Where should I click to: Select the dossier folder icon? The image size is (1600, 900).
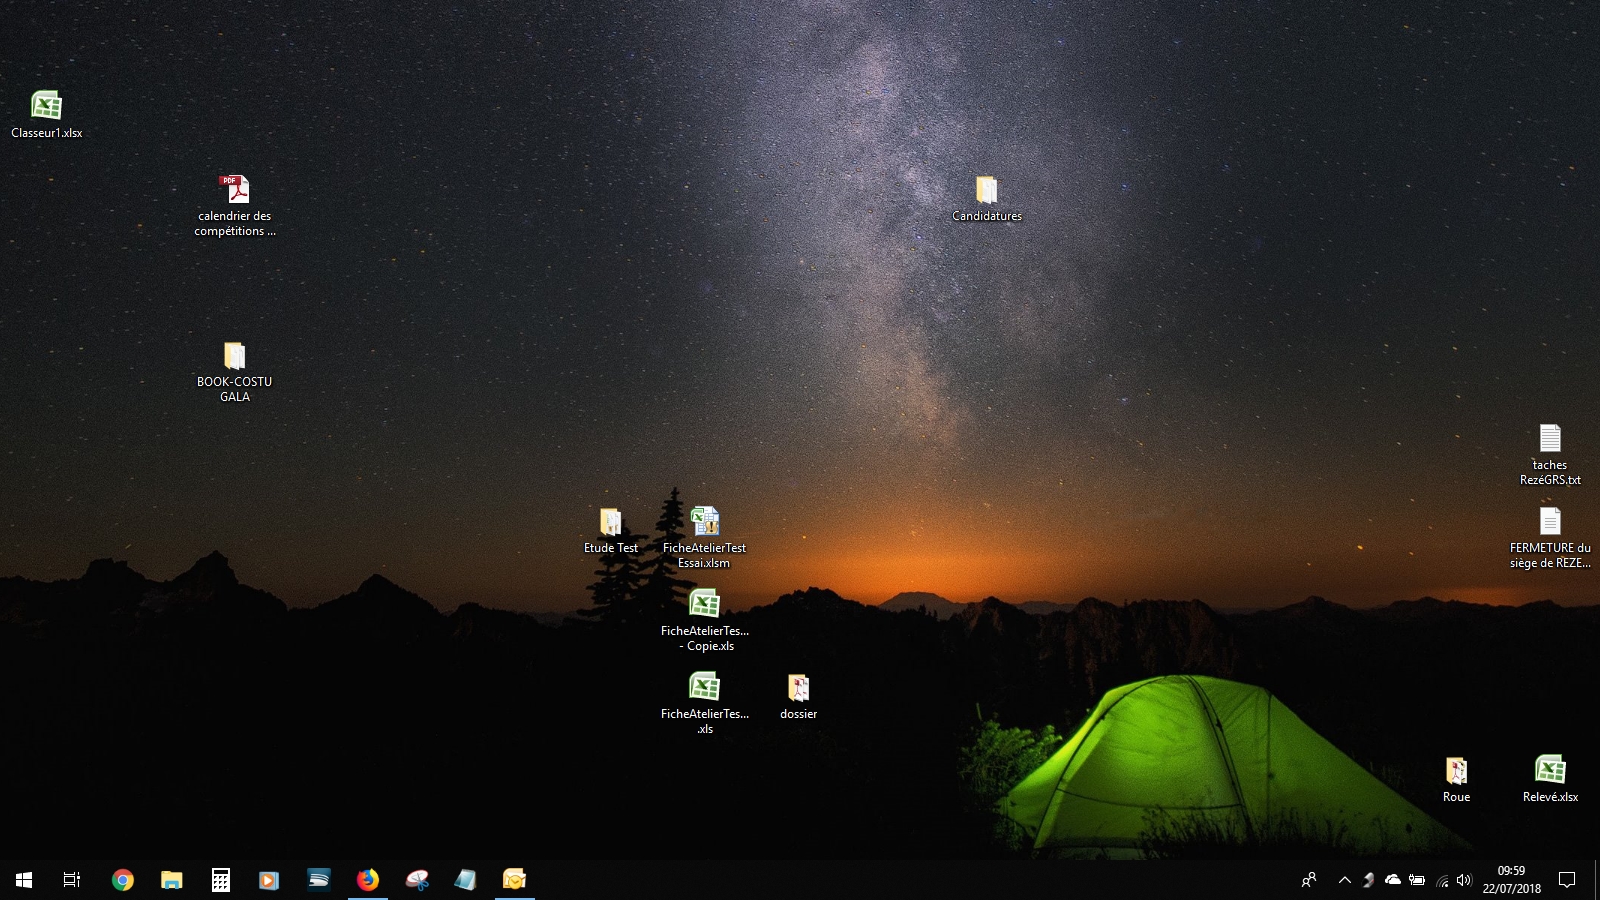point(798,696)
